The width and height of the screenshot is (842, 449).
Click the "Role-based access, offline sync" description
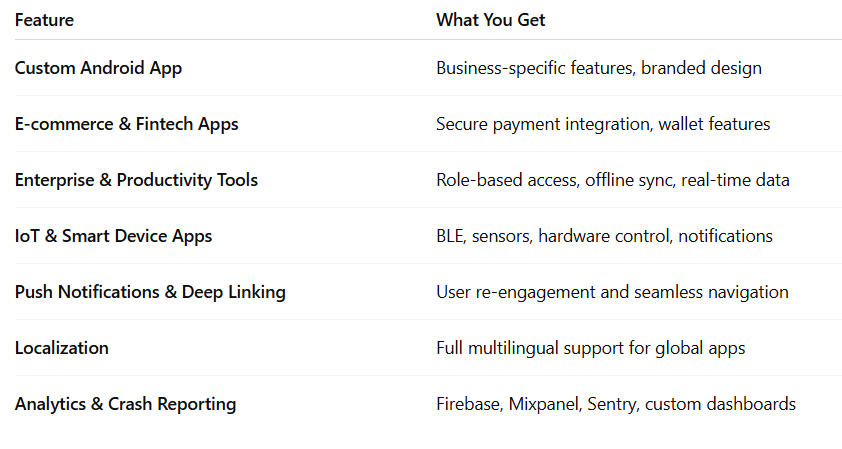[x=545, y=180]
